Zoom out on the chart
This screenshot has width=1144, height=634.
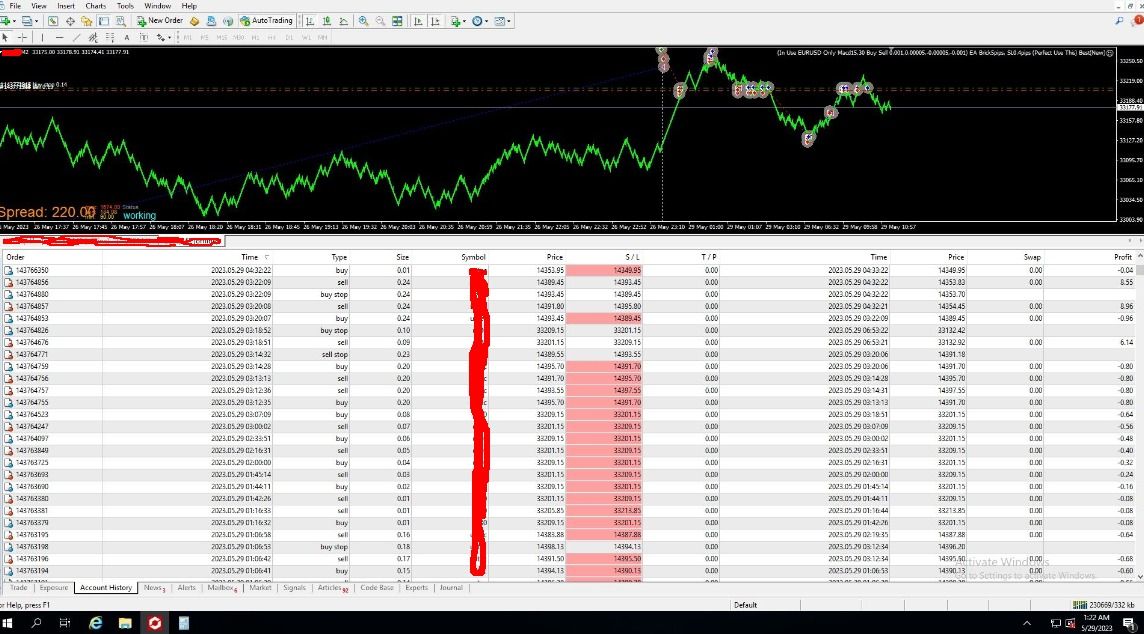(x=380, y=21)
